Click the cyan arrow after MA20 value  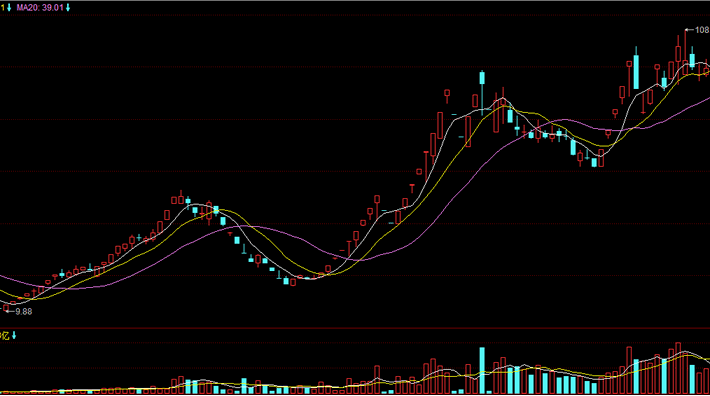[68, 8]
